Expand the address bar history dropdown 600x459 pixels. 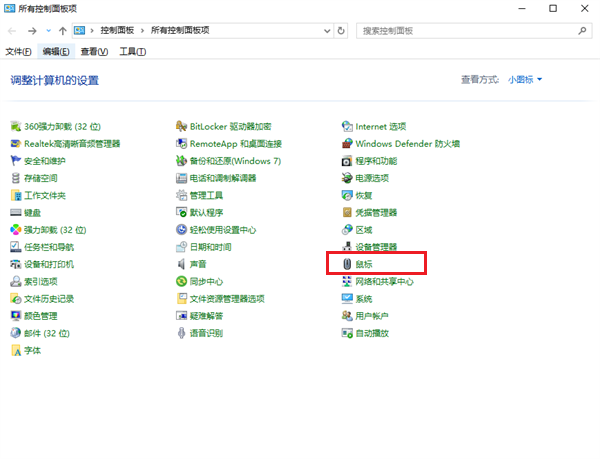[327, 31]
